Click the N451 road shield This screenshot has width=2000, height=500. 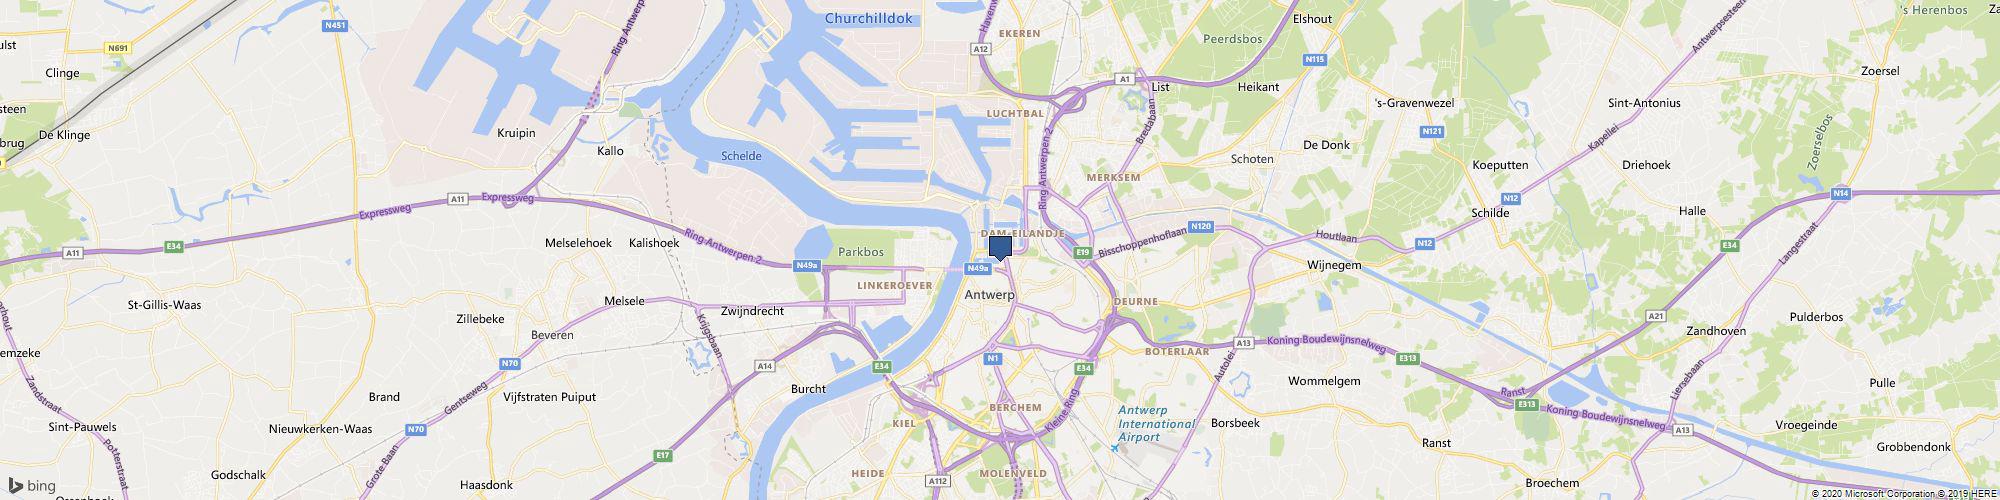click(x=336, y=26)
